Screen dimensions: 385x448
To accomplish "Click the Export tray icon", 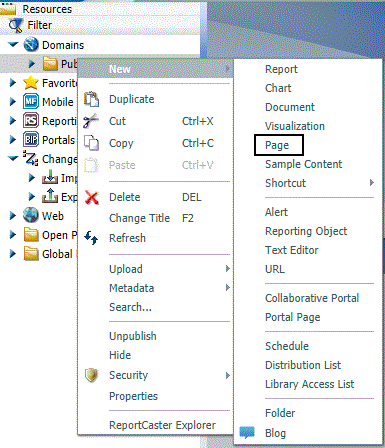I will click(x=50, y=196).
